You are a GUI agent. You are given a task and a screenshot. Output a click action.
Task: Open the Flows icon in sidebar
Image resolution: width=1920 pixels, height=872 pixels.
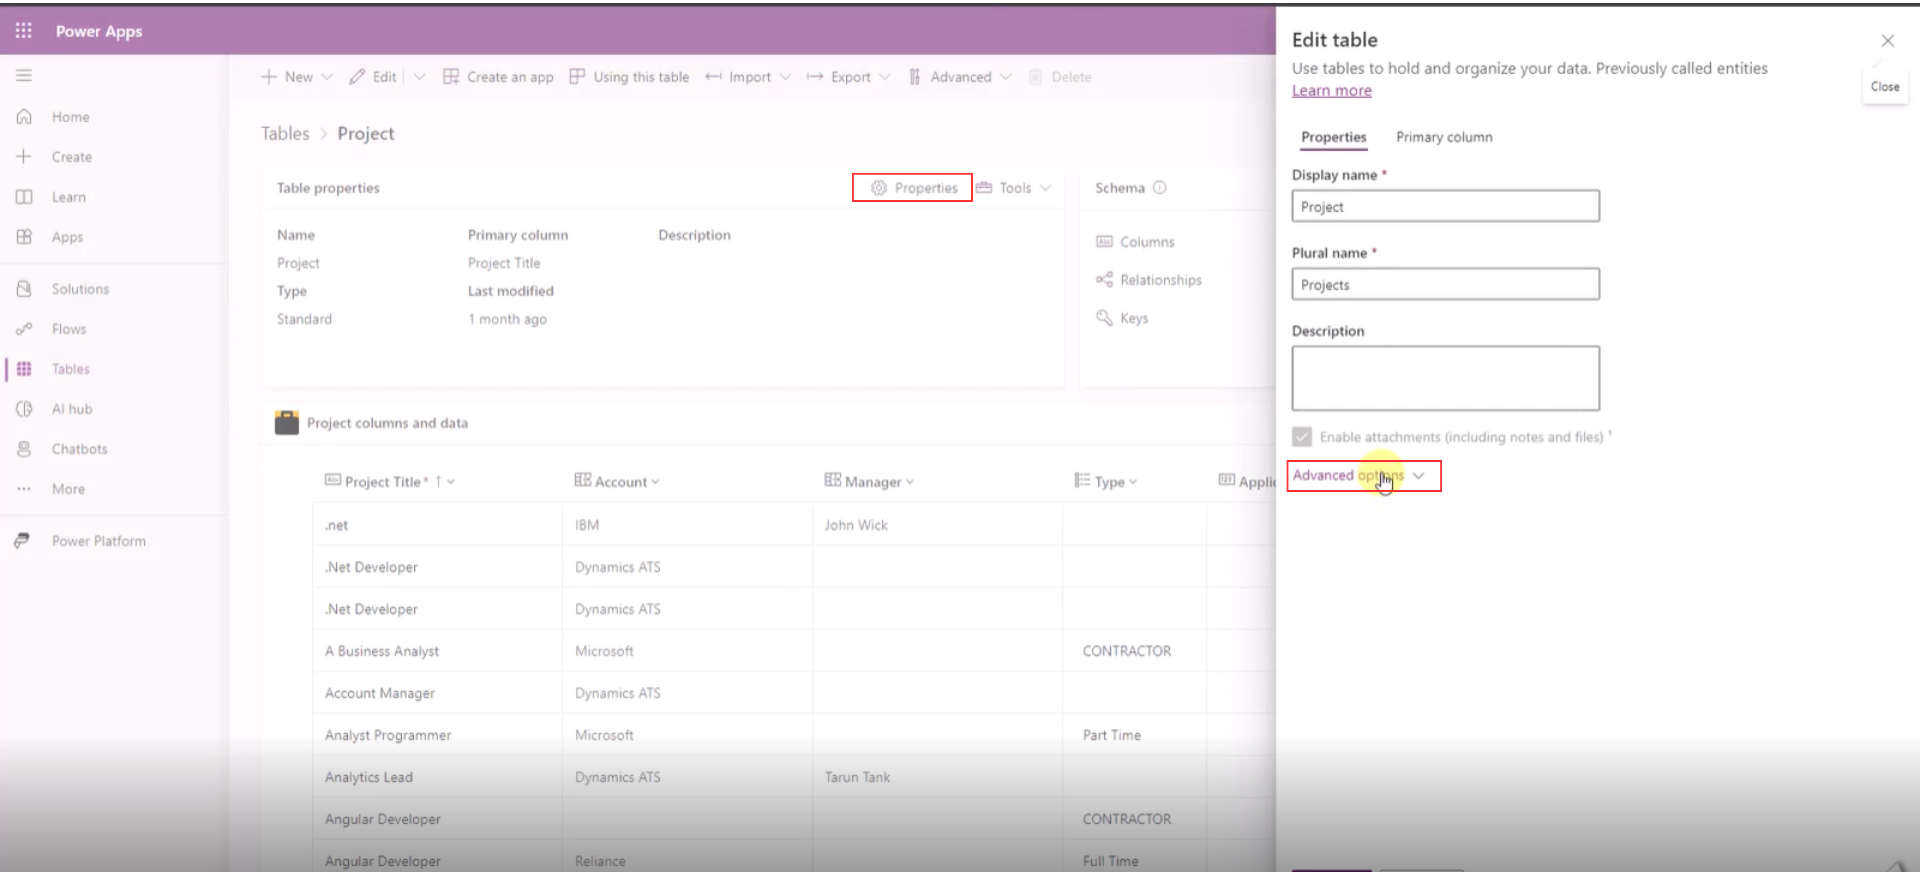(x=24, y=329)
